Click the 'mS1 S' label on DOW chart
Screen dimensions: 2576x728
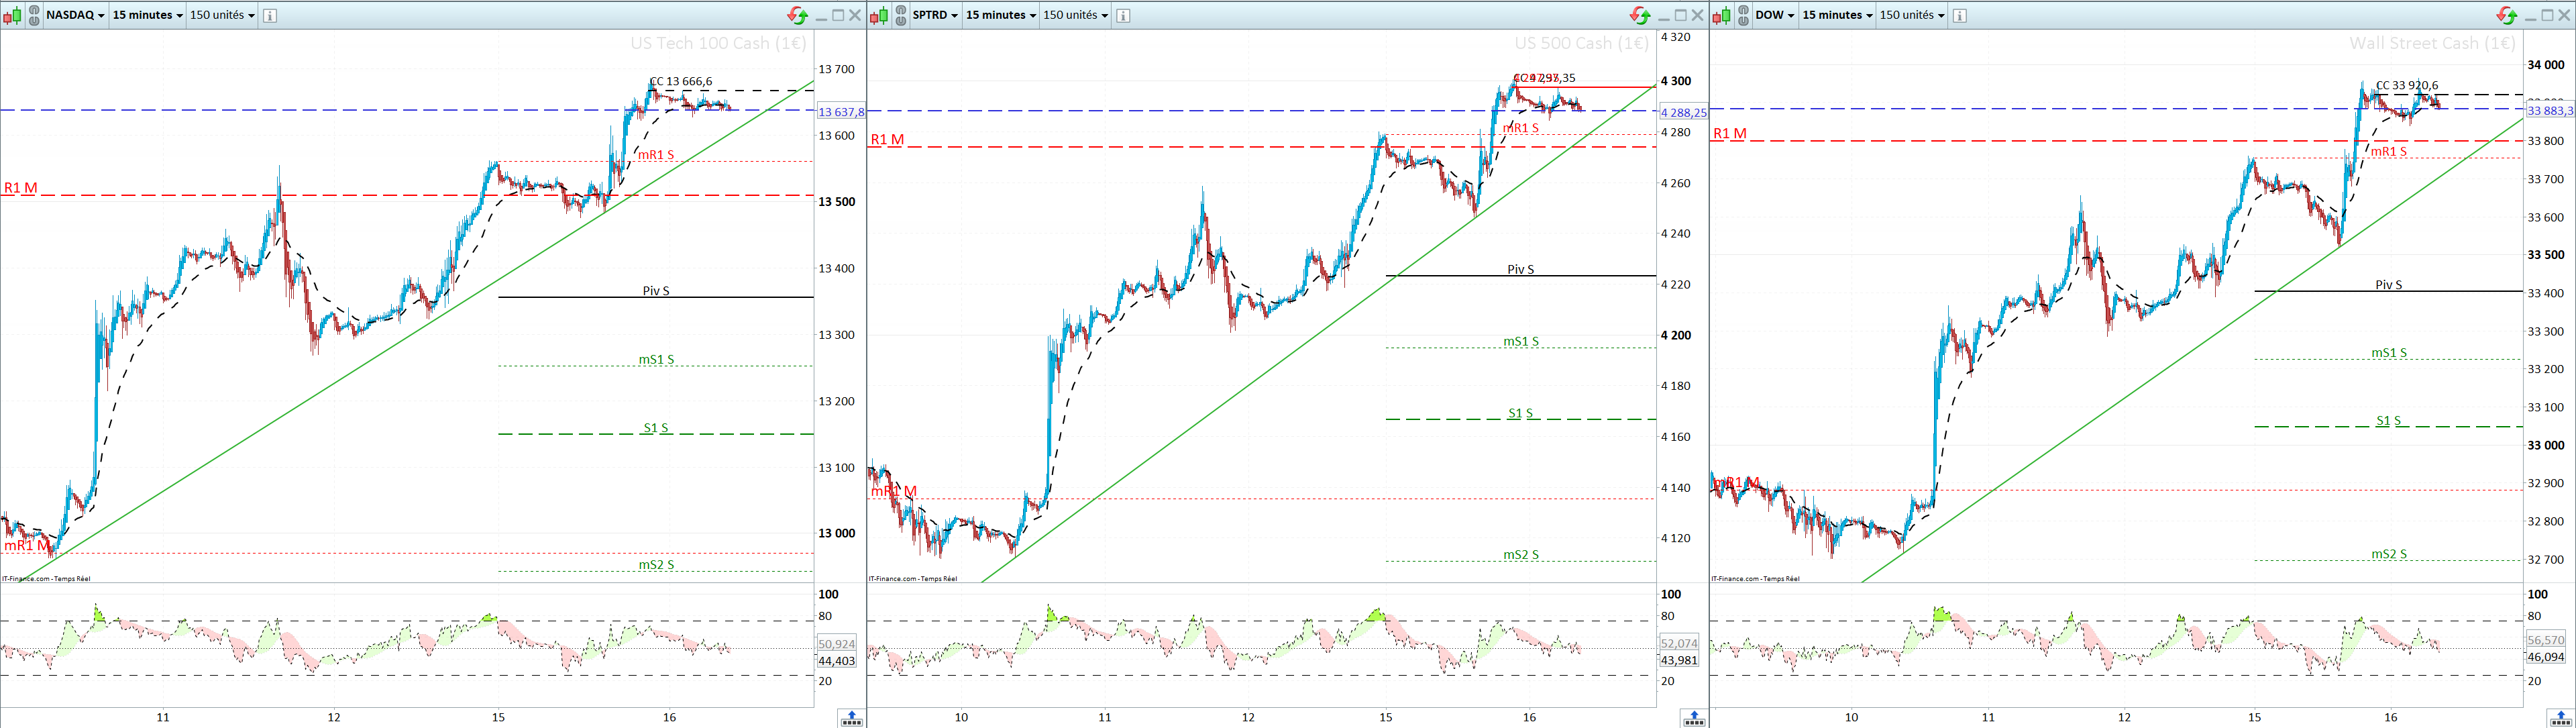pyautogui.click(x=2388, y=353)
